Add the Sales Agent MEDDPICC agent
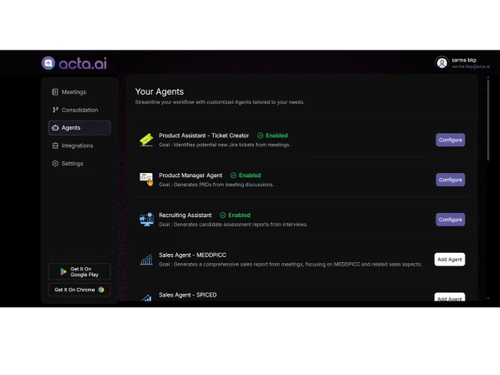The image size is (500, 375). (450, 259)
